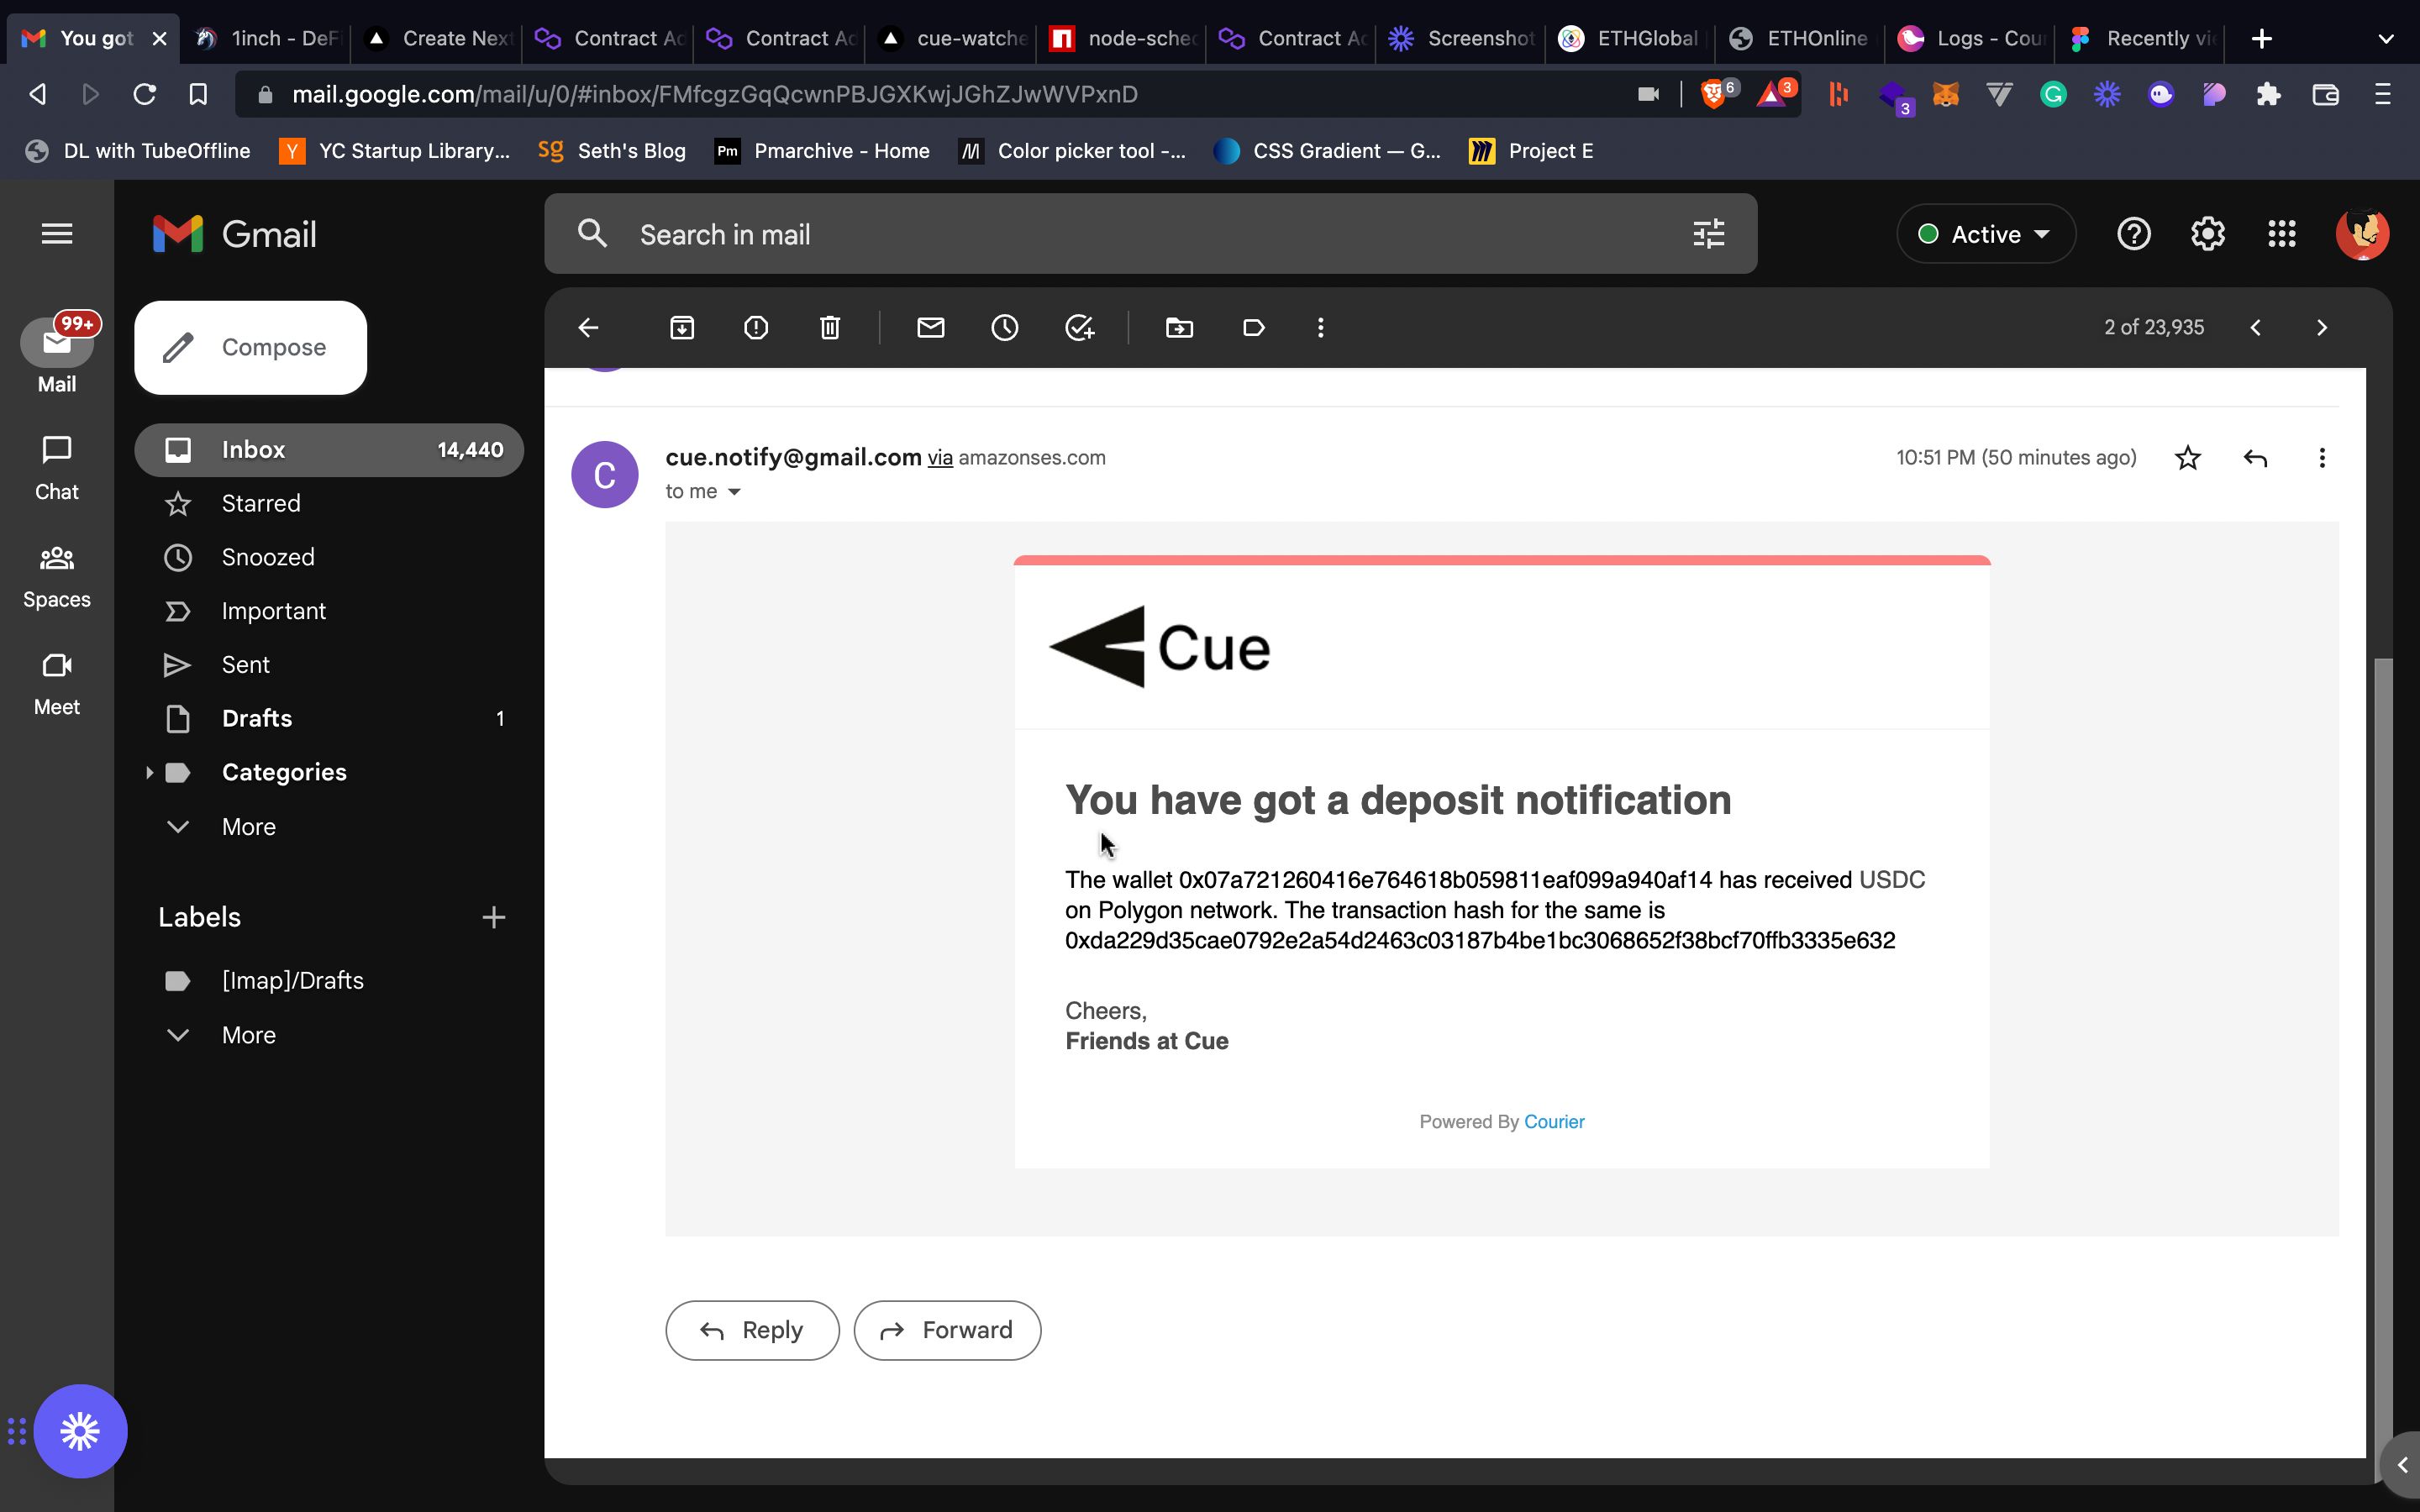This screenshot has height=1512, width=2420.
Task: Click the more options three-dot icon
Action: coord(1321,329)
